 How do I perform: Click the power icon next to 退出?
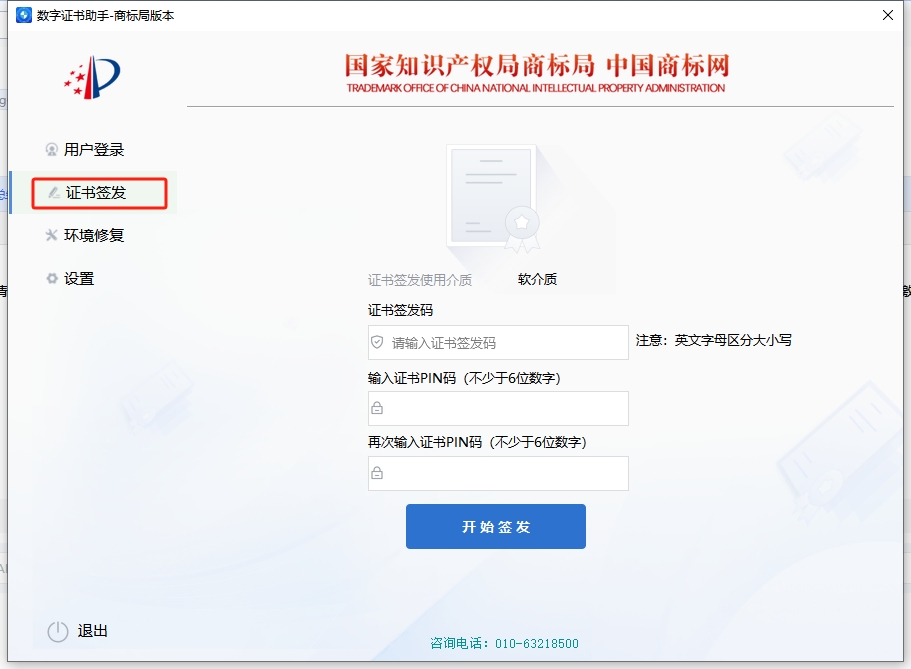point(58,631)
